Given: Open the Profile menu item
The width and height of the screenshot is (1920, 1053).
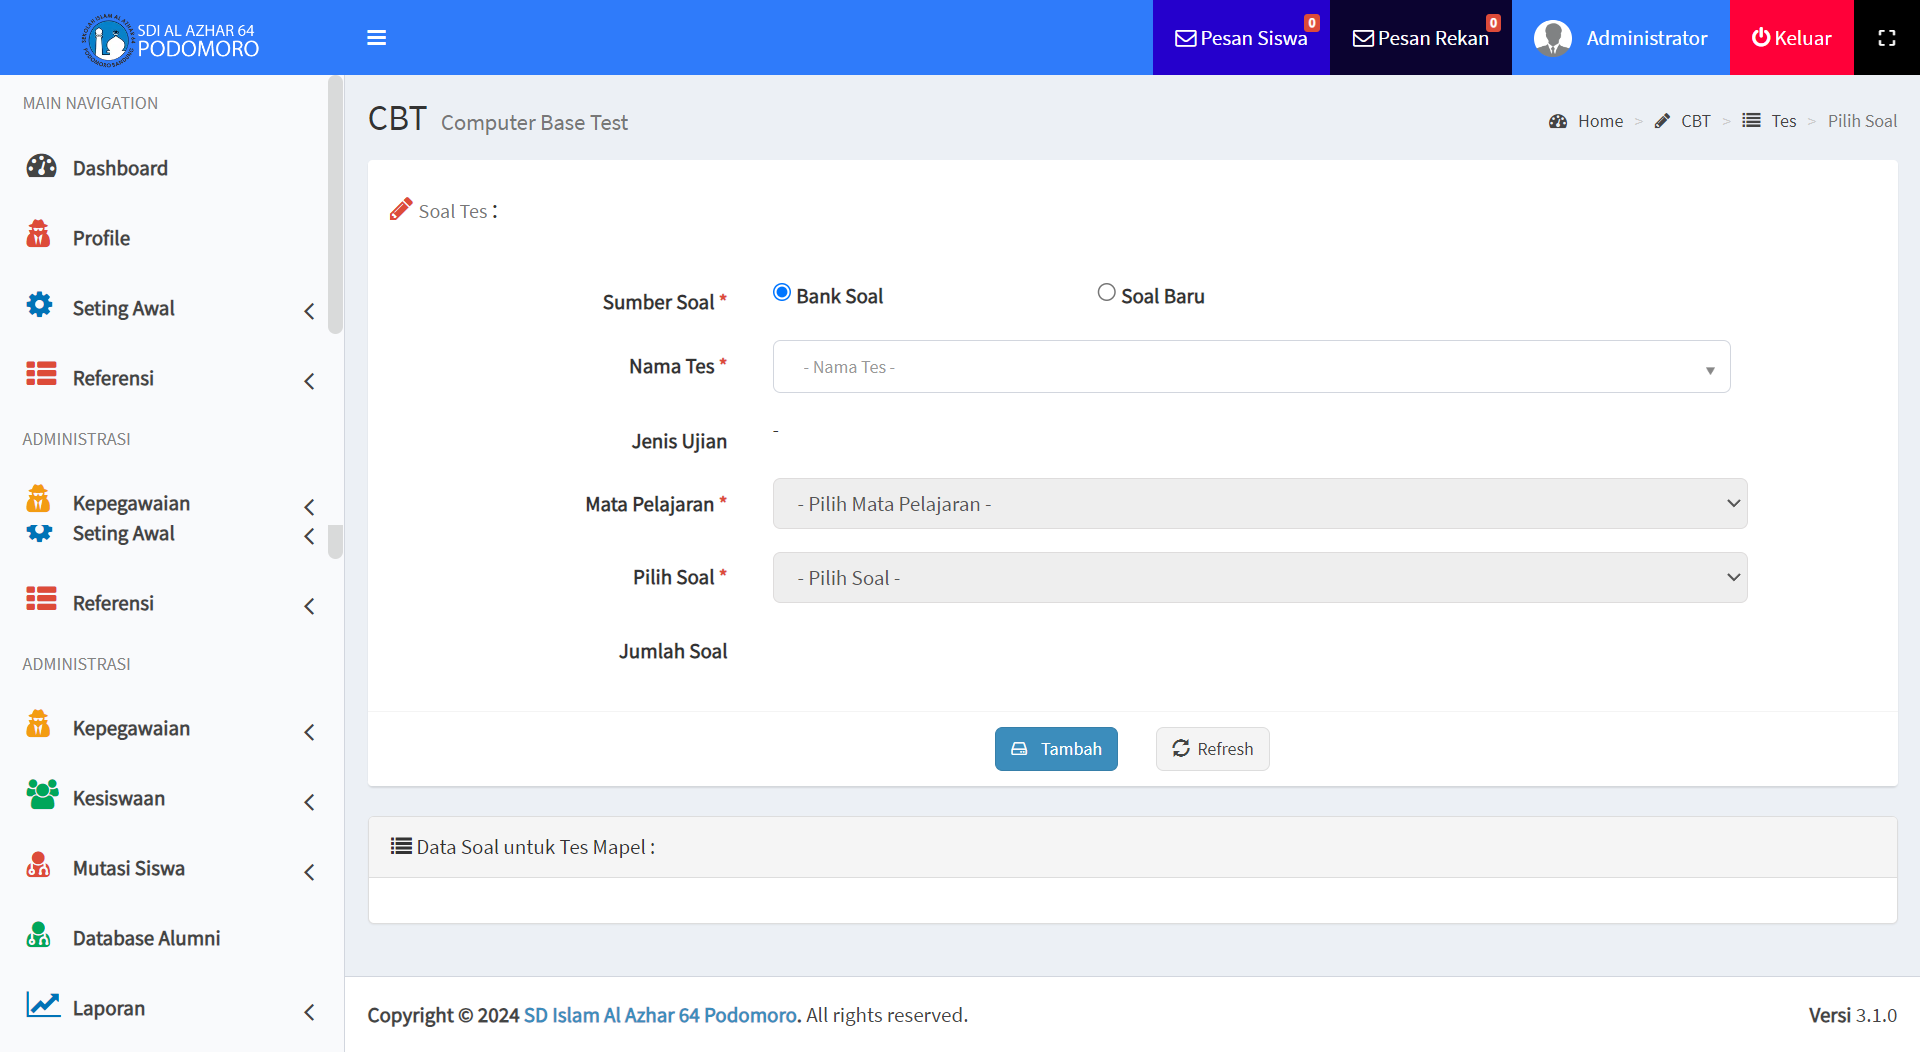Looking at the screenshot, I should pyautogui.click(x=101, y=238).
